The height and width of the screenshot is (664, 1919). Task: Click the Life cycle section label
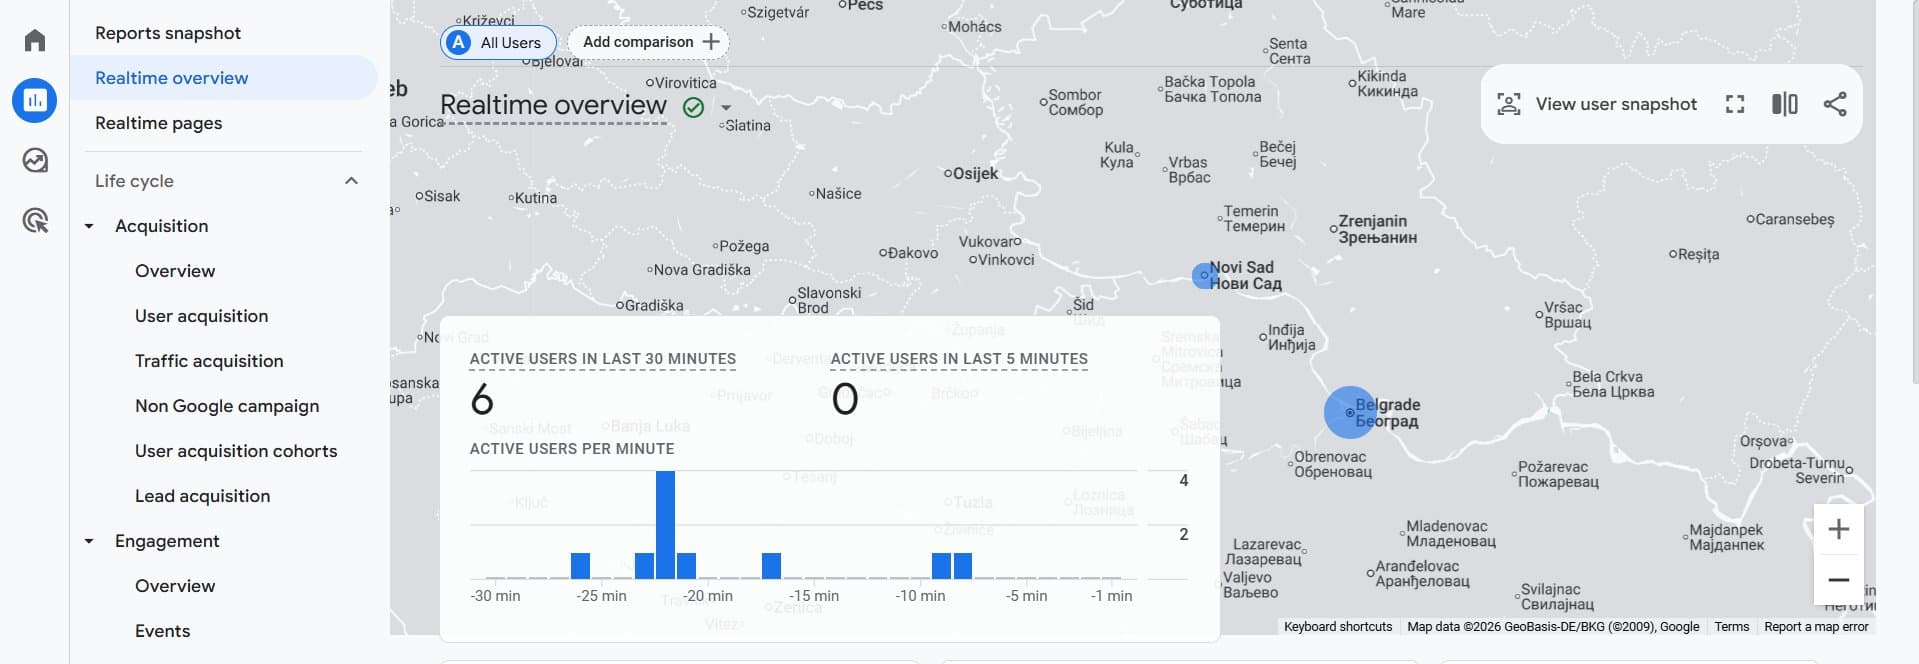click(134, 181)
